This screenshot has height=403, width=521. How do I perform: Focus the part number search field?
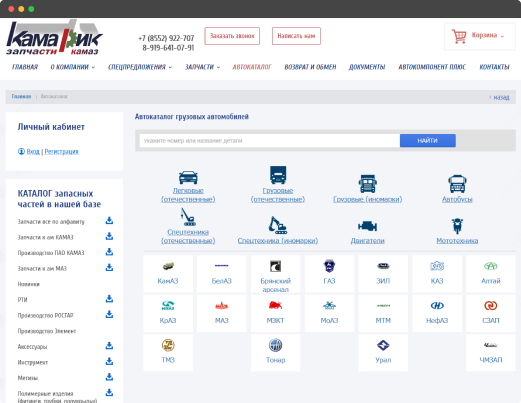[x=270, y=141]
